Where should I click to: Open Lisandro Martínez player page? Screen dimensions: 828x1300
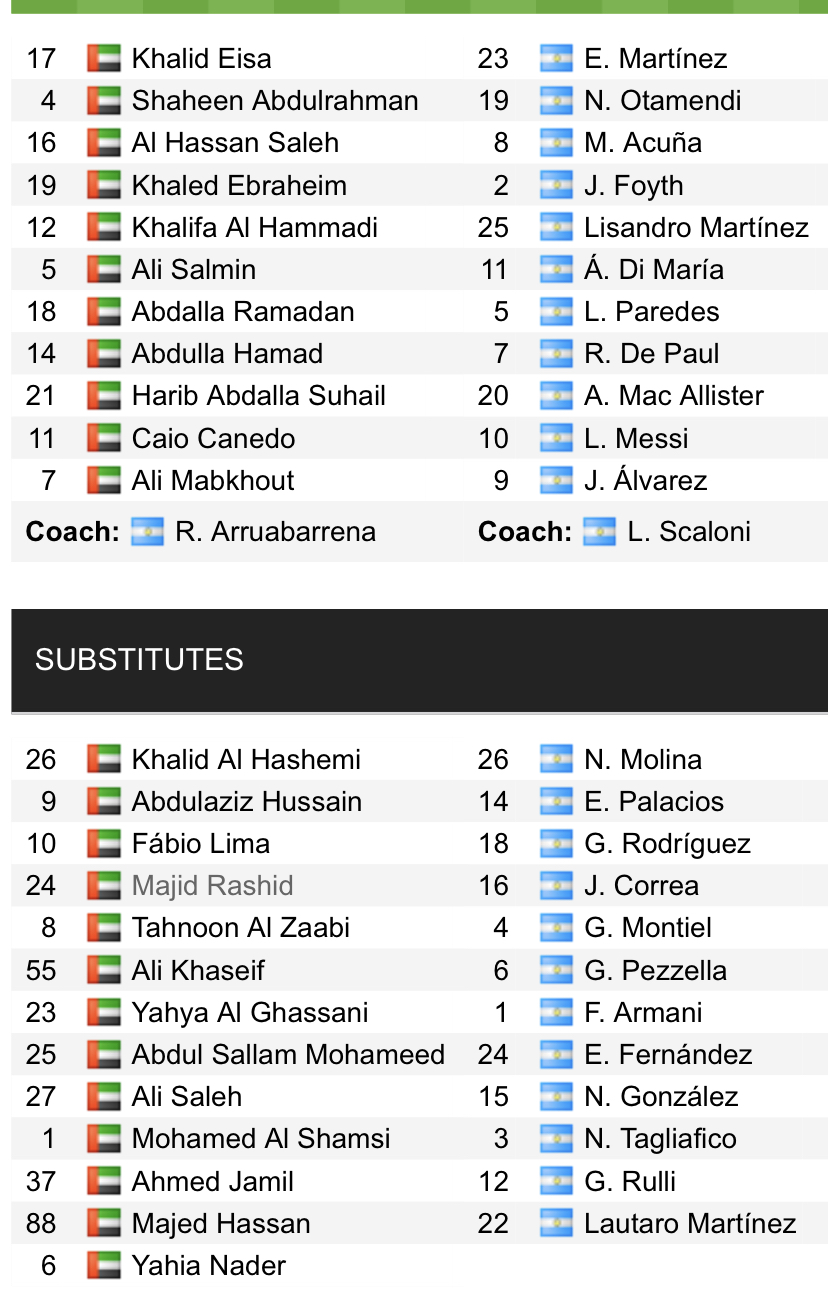[x=696, y=227]
